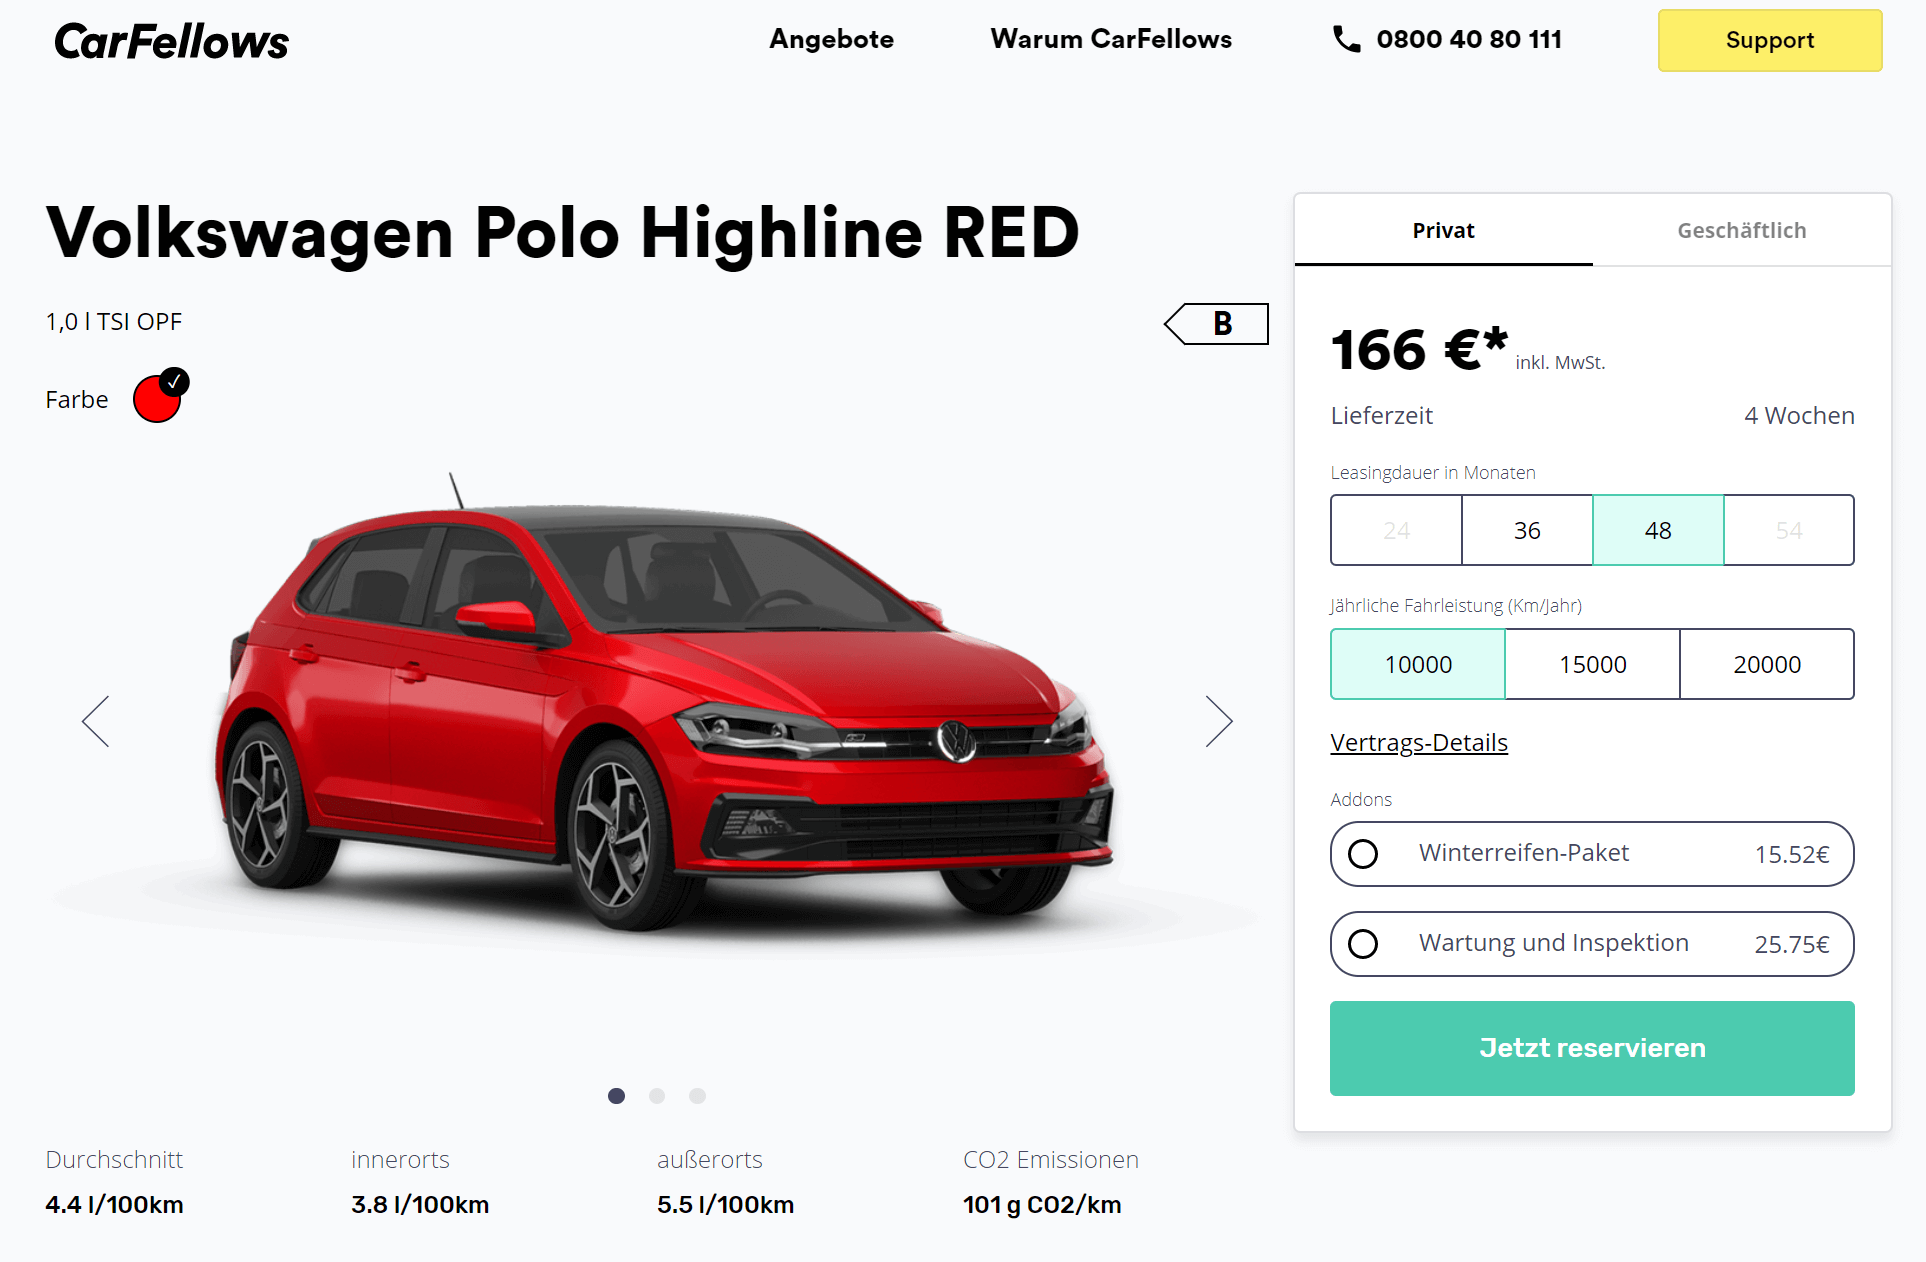1926x1262 pixels.
Task: Open Warum CarFellows page
Action: [x=1111, y=39]
